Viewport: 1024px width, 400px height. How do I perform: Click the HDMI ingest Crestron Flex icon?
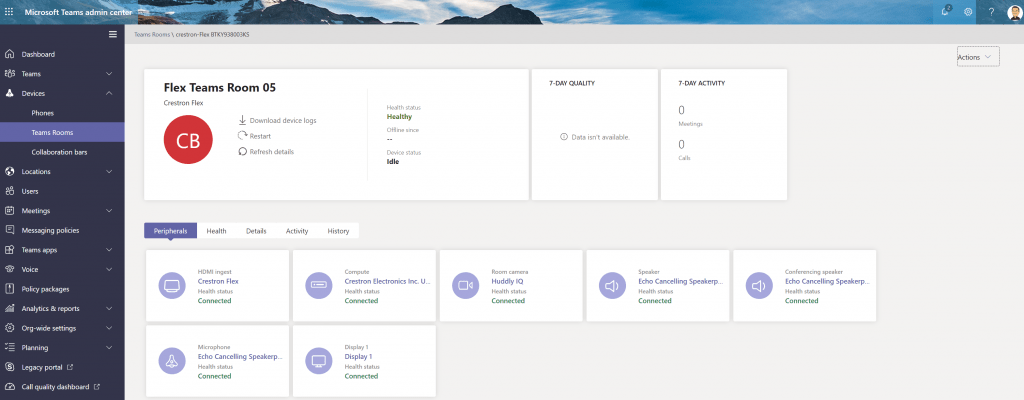pyautogui.click(x=173, y=285)
